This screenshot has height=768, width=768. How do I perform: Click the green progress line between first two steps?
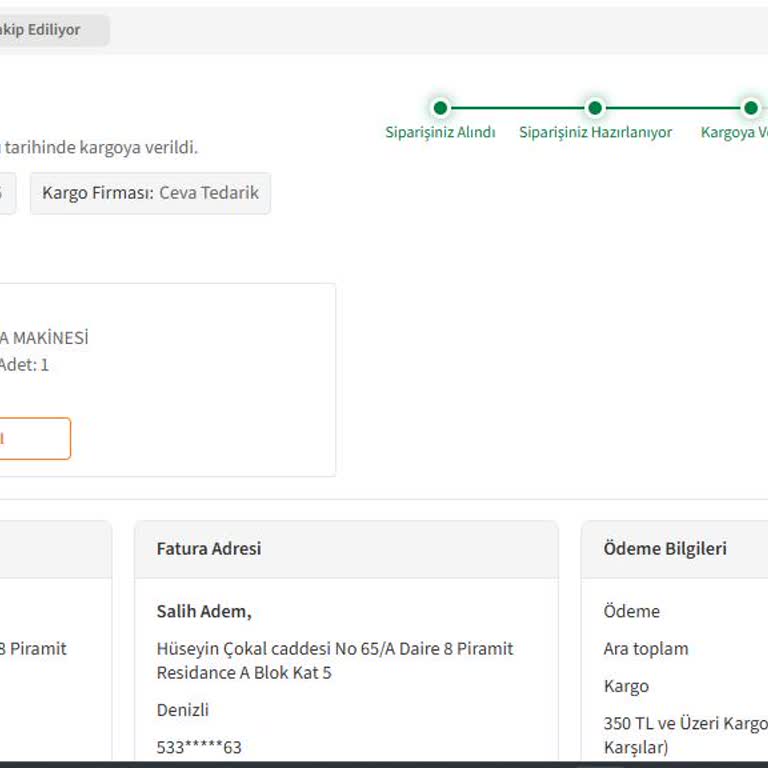[517, 108]
